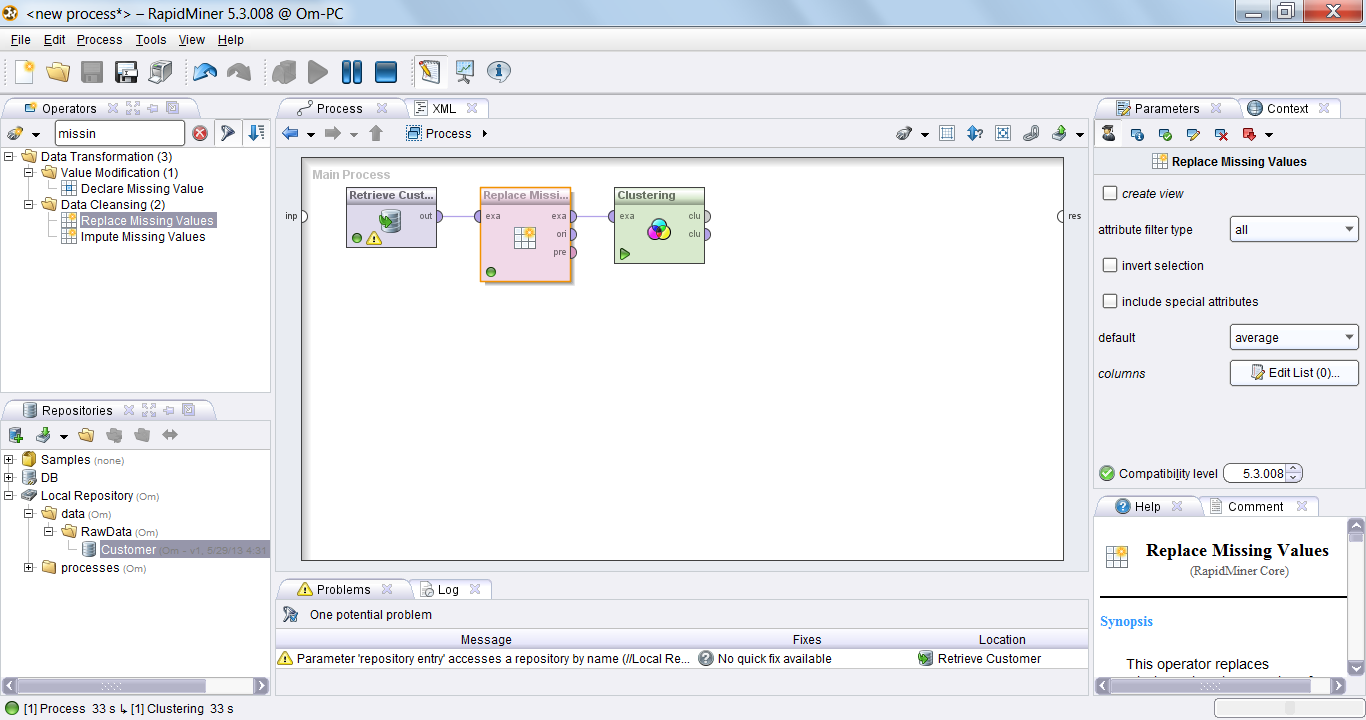Switch to the XML tab
The width and height of the screenshot is (1366, 720).
444,108
